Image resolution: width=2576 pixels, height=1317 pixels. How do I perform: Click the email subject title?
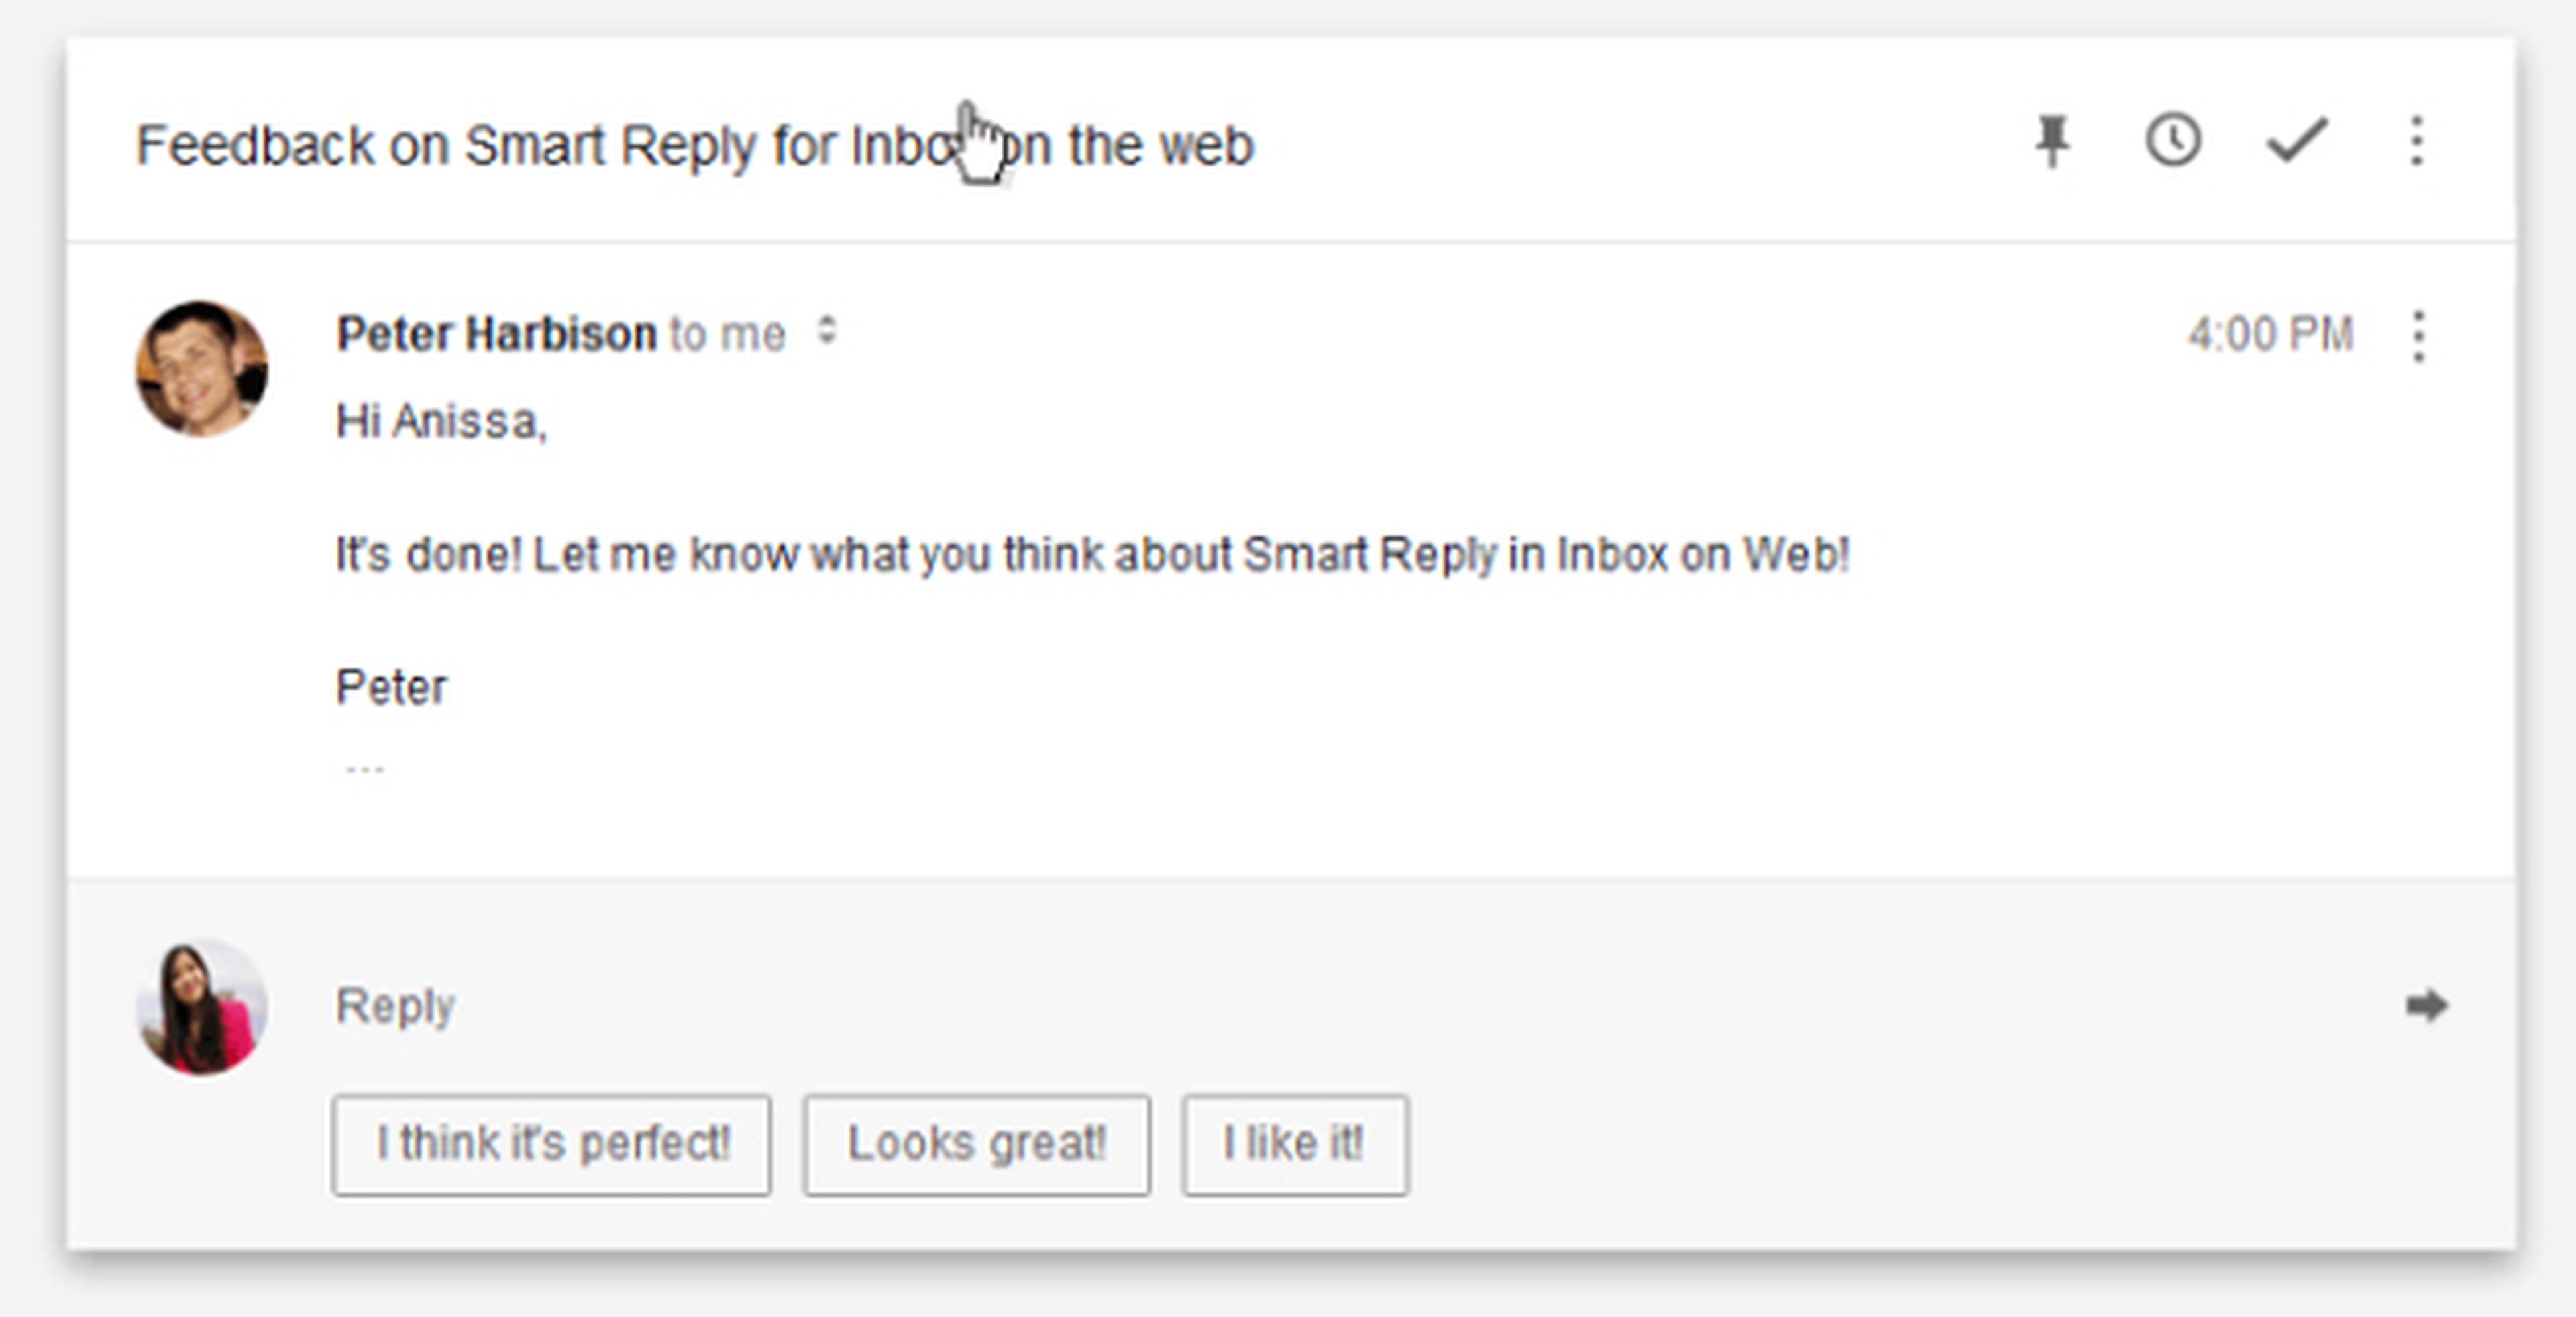[x=694, y=146]
